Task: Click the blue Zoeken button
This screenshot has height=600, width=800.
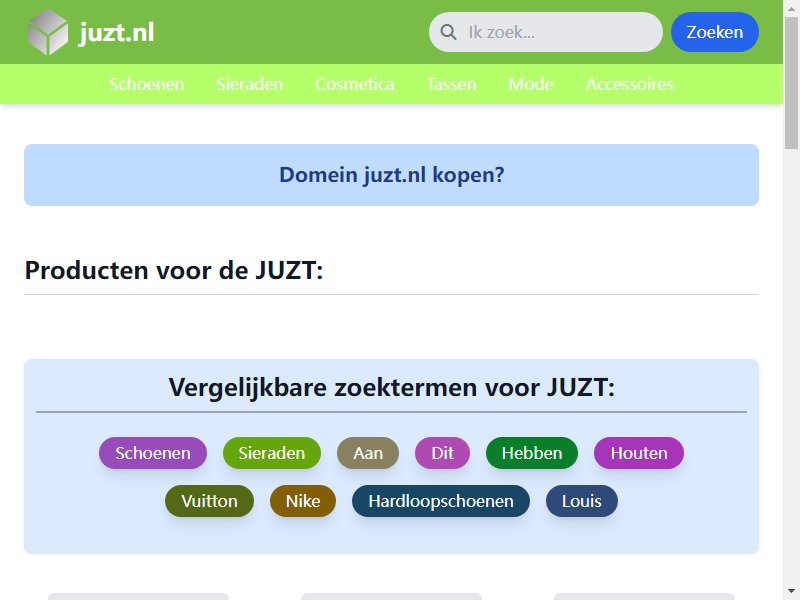Action: (x=714, y=32)
